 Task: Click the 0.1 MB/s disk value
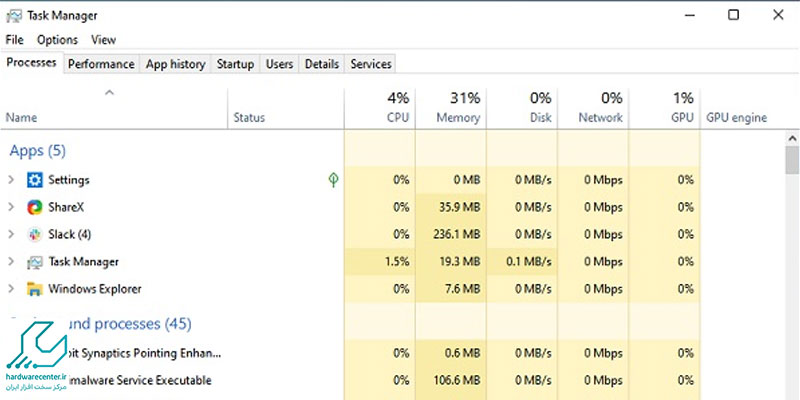529,262
